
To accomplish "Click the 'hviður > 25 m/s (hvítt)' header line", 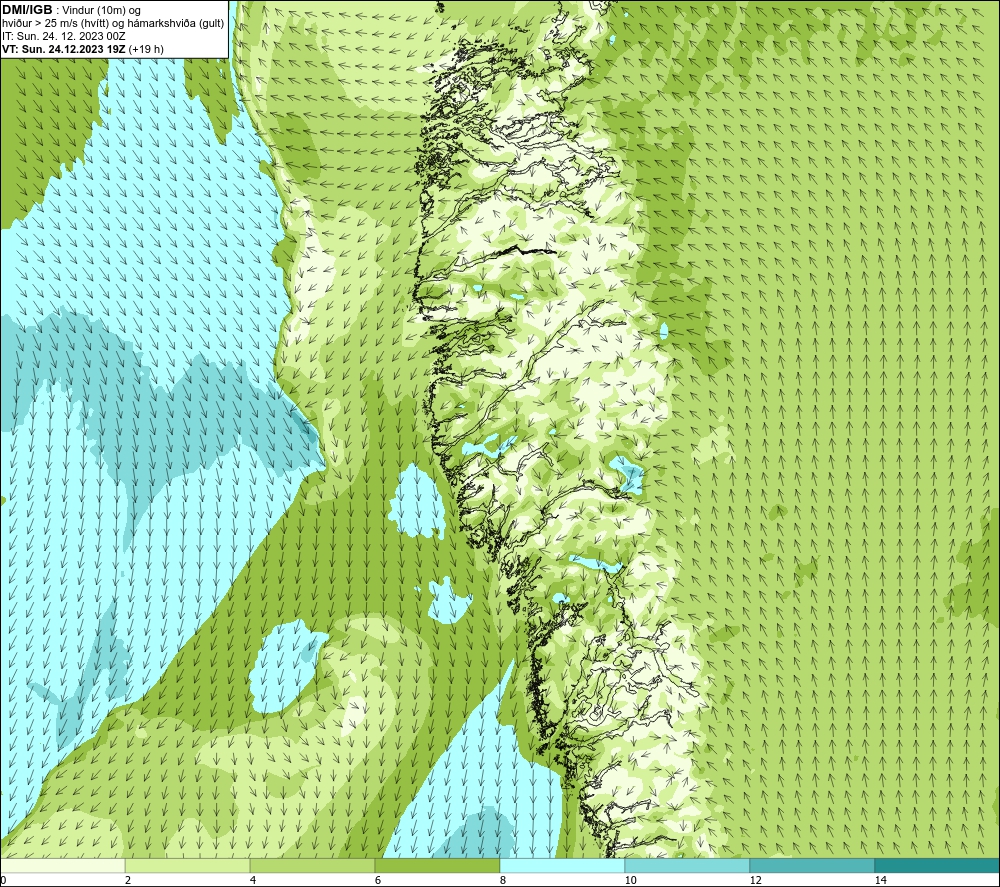I will 113,24.
